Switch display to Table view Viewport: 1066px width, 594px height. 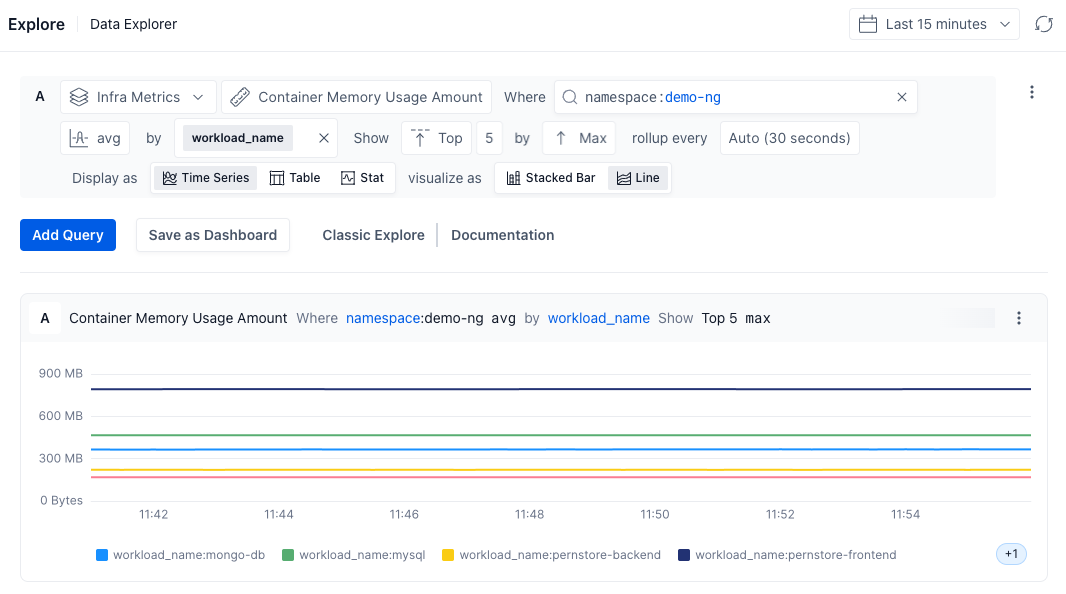pos(295,178)
